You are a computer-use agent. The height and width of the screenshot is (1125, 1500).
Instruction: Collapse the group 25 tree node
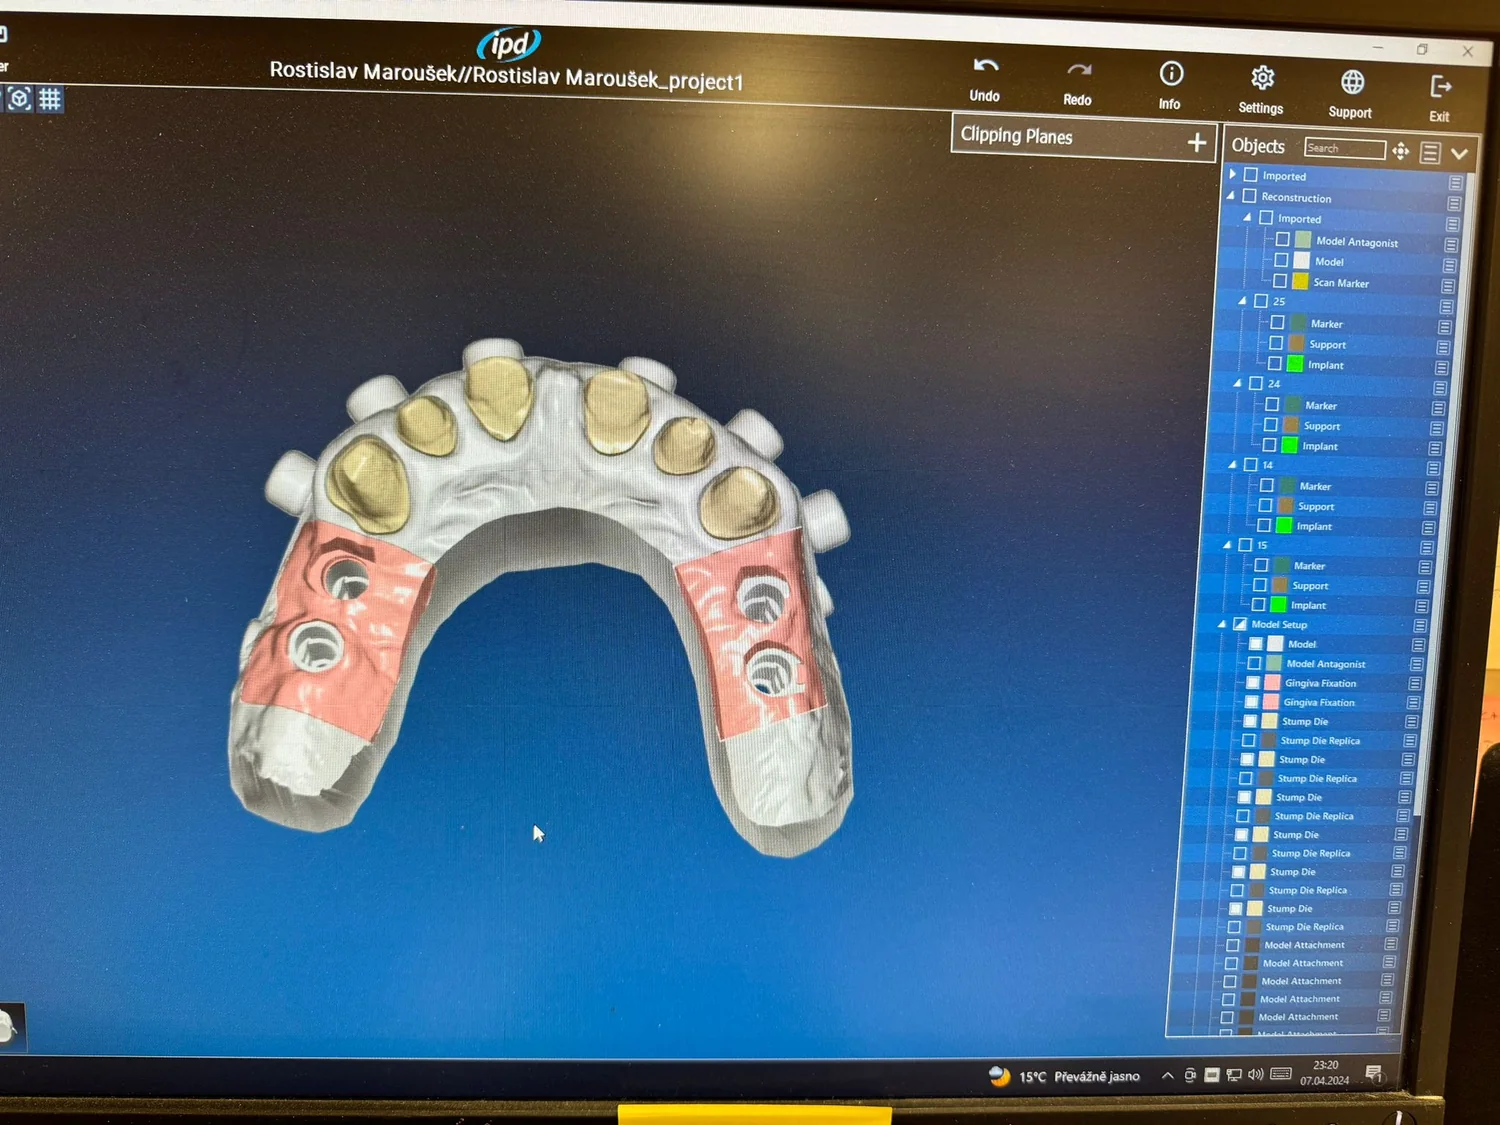click(x=1243, y=300)
